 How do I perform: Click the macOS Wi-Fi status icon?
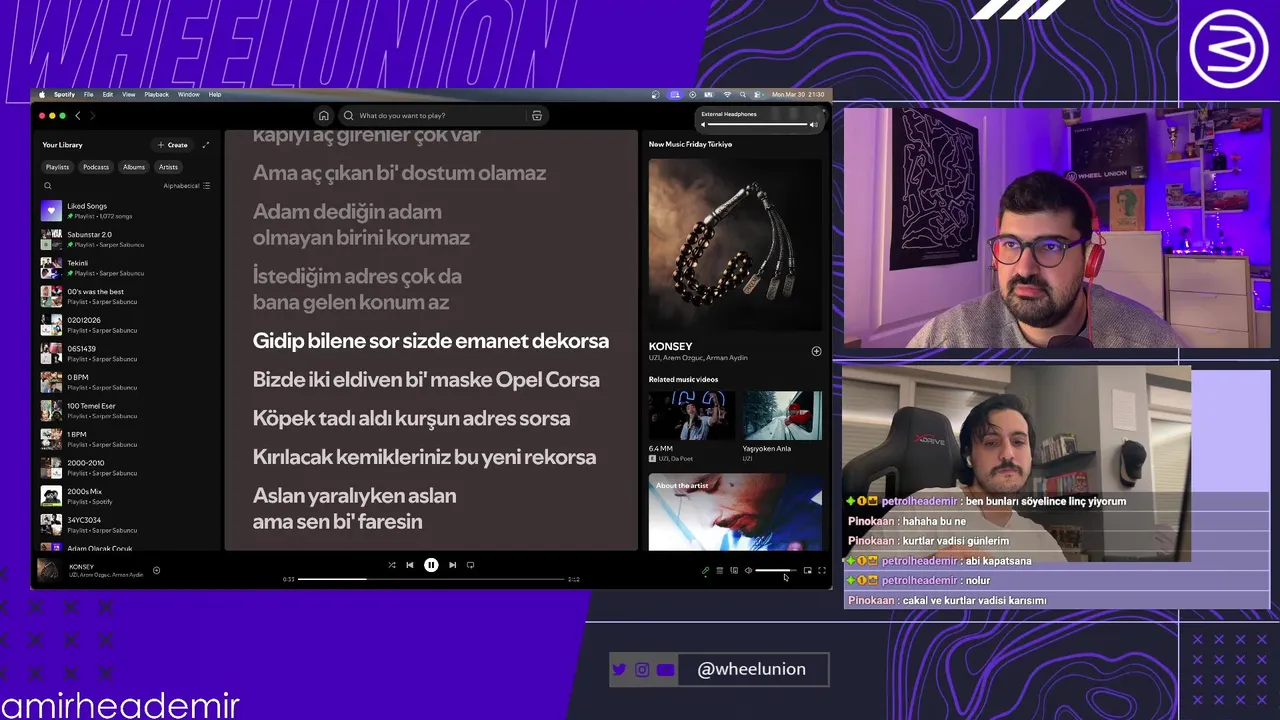pyautogui.click(x=727, y=94)
